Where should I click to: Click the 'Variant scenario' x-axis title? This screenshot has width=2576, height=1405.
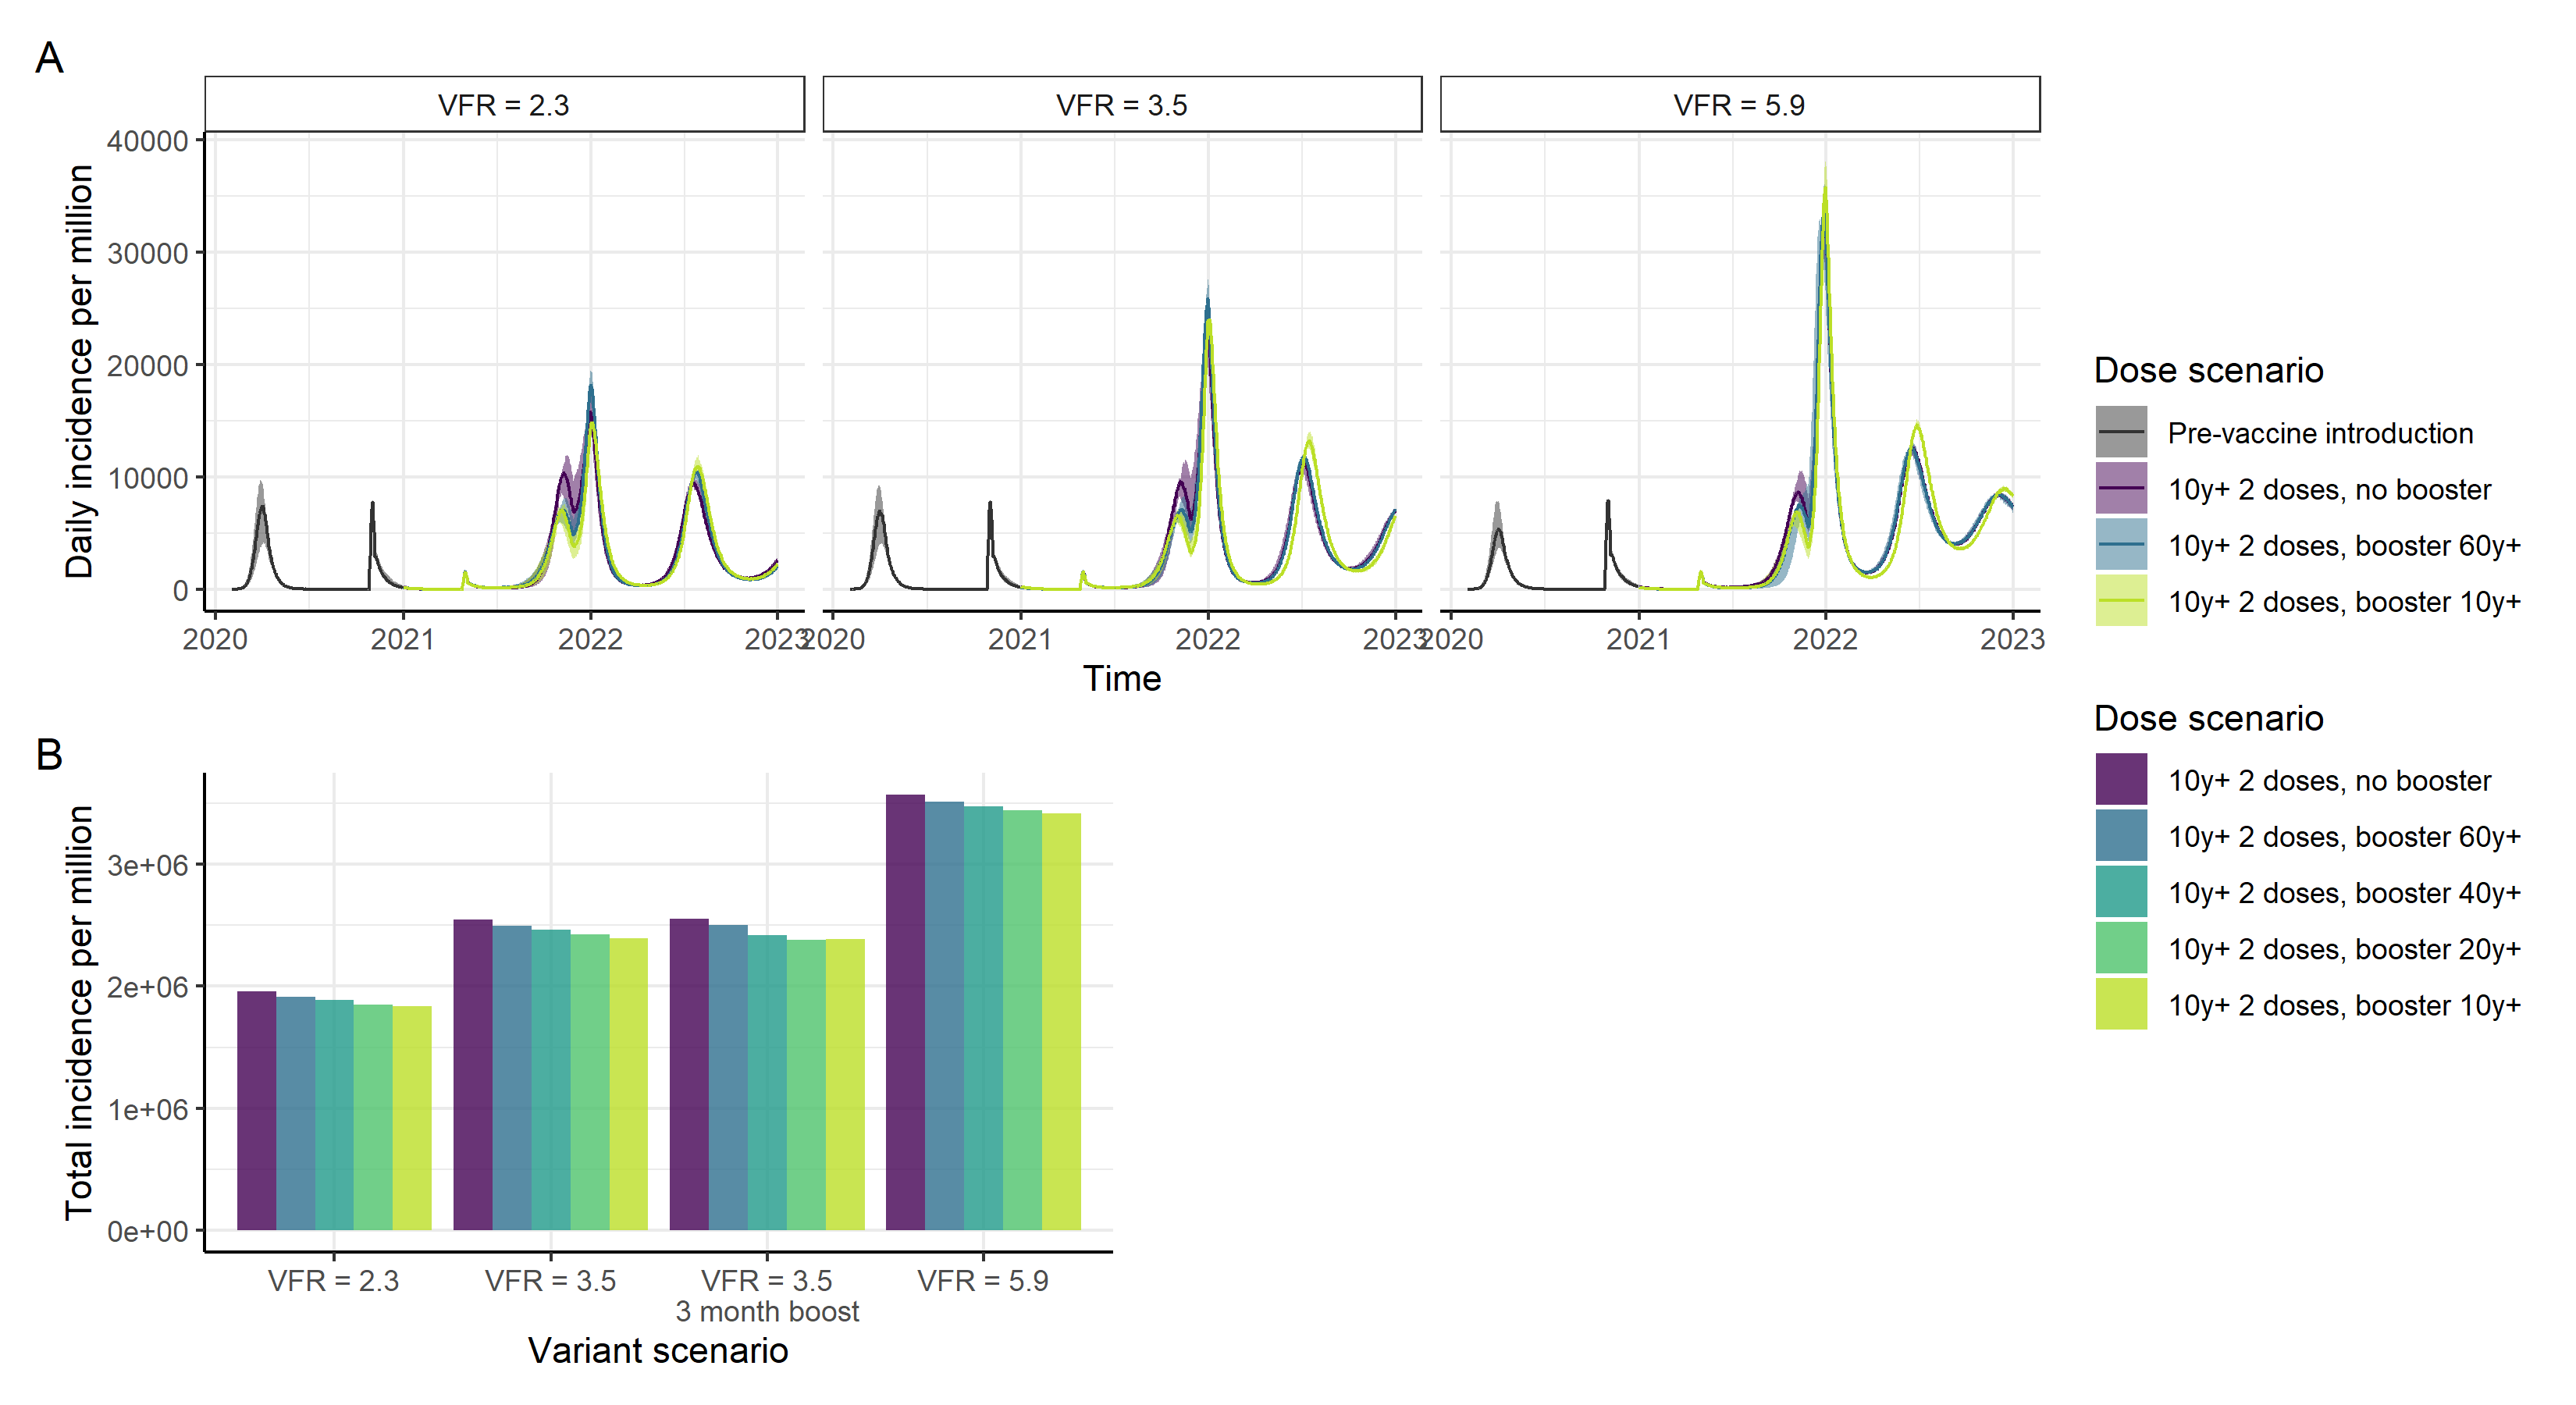pyautogui.click(x=657, y=1350)
